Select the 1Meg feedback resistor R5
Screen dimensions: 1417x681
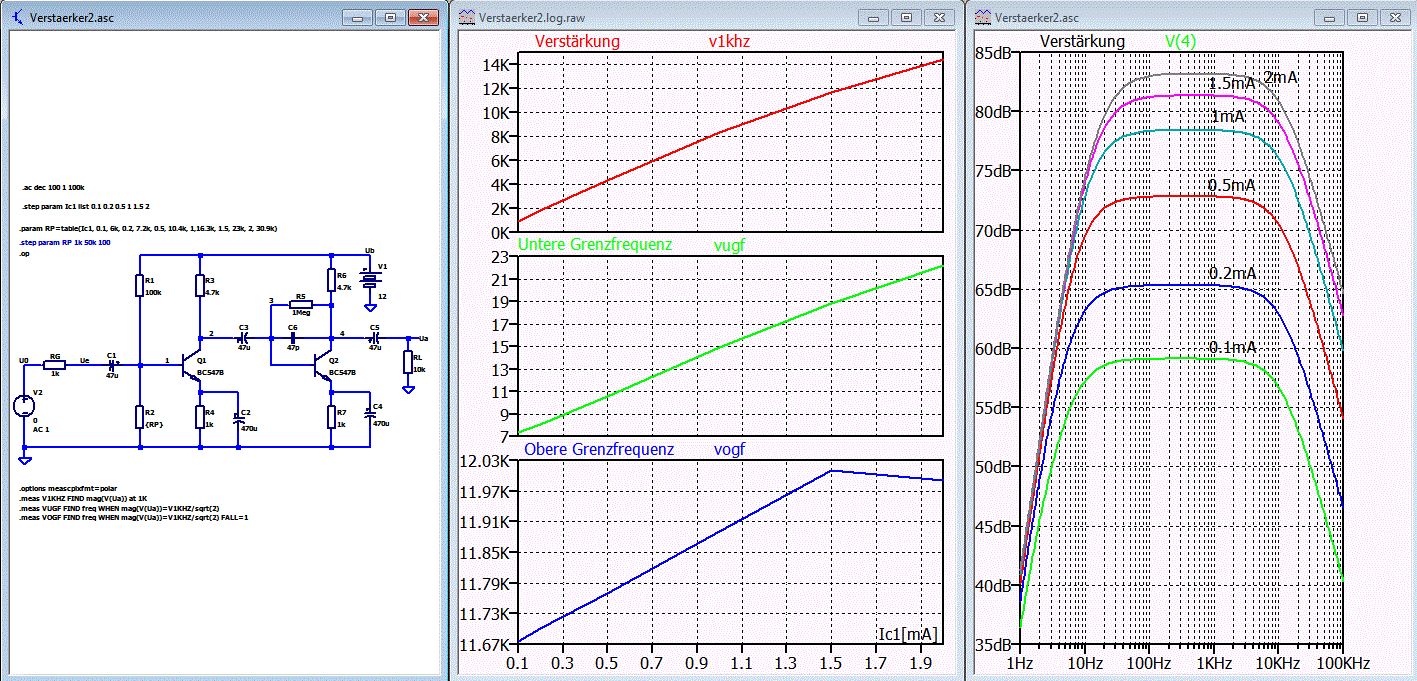pyautogui.click(x=300, y=304)
